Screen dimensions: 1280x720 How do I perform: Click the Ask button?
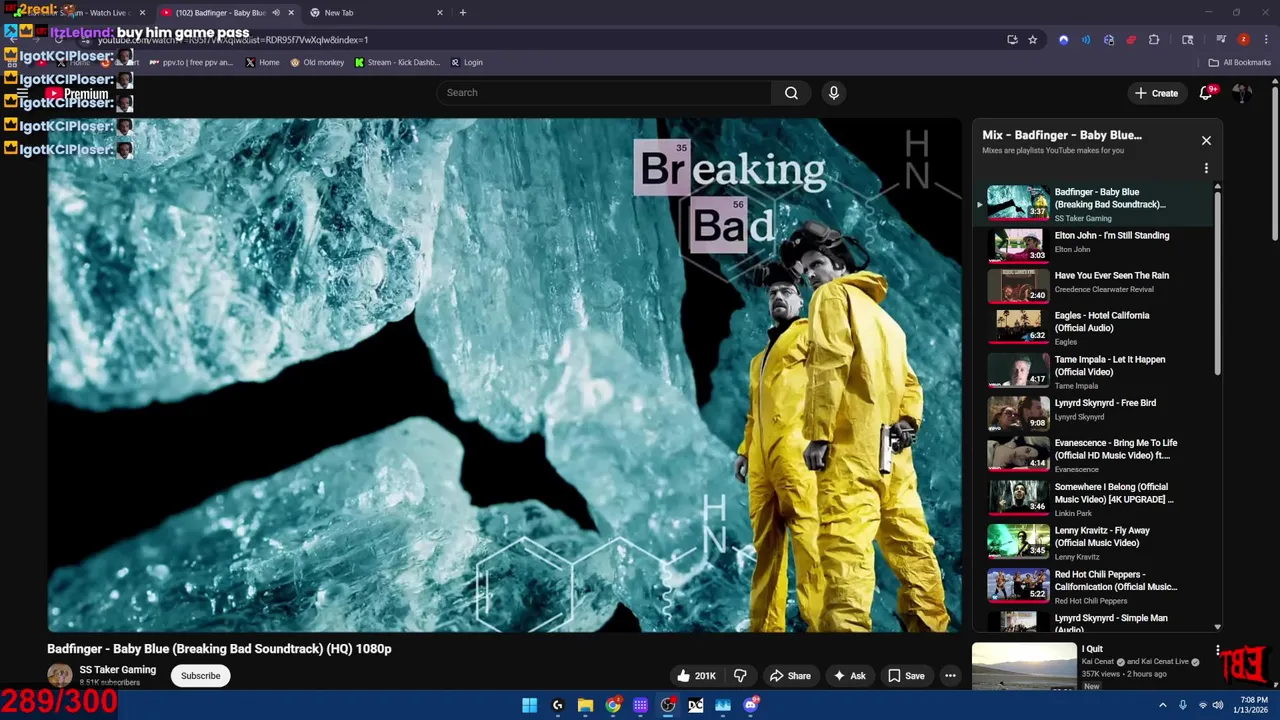pyautogui.click(x=849, y=676)
